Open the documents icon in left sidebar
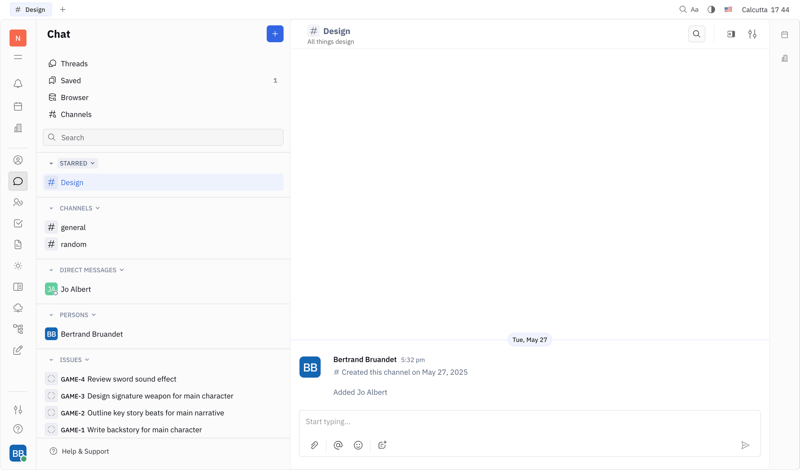Viewport: 800px width, 470px height. tap(18, 244)
